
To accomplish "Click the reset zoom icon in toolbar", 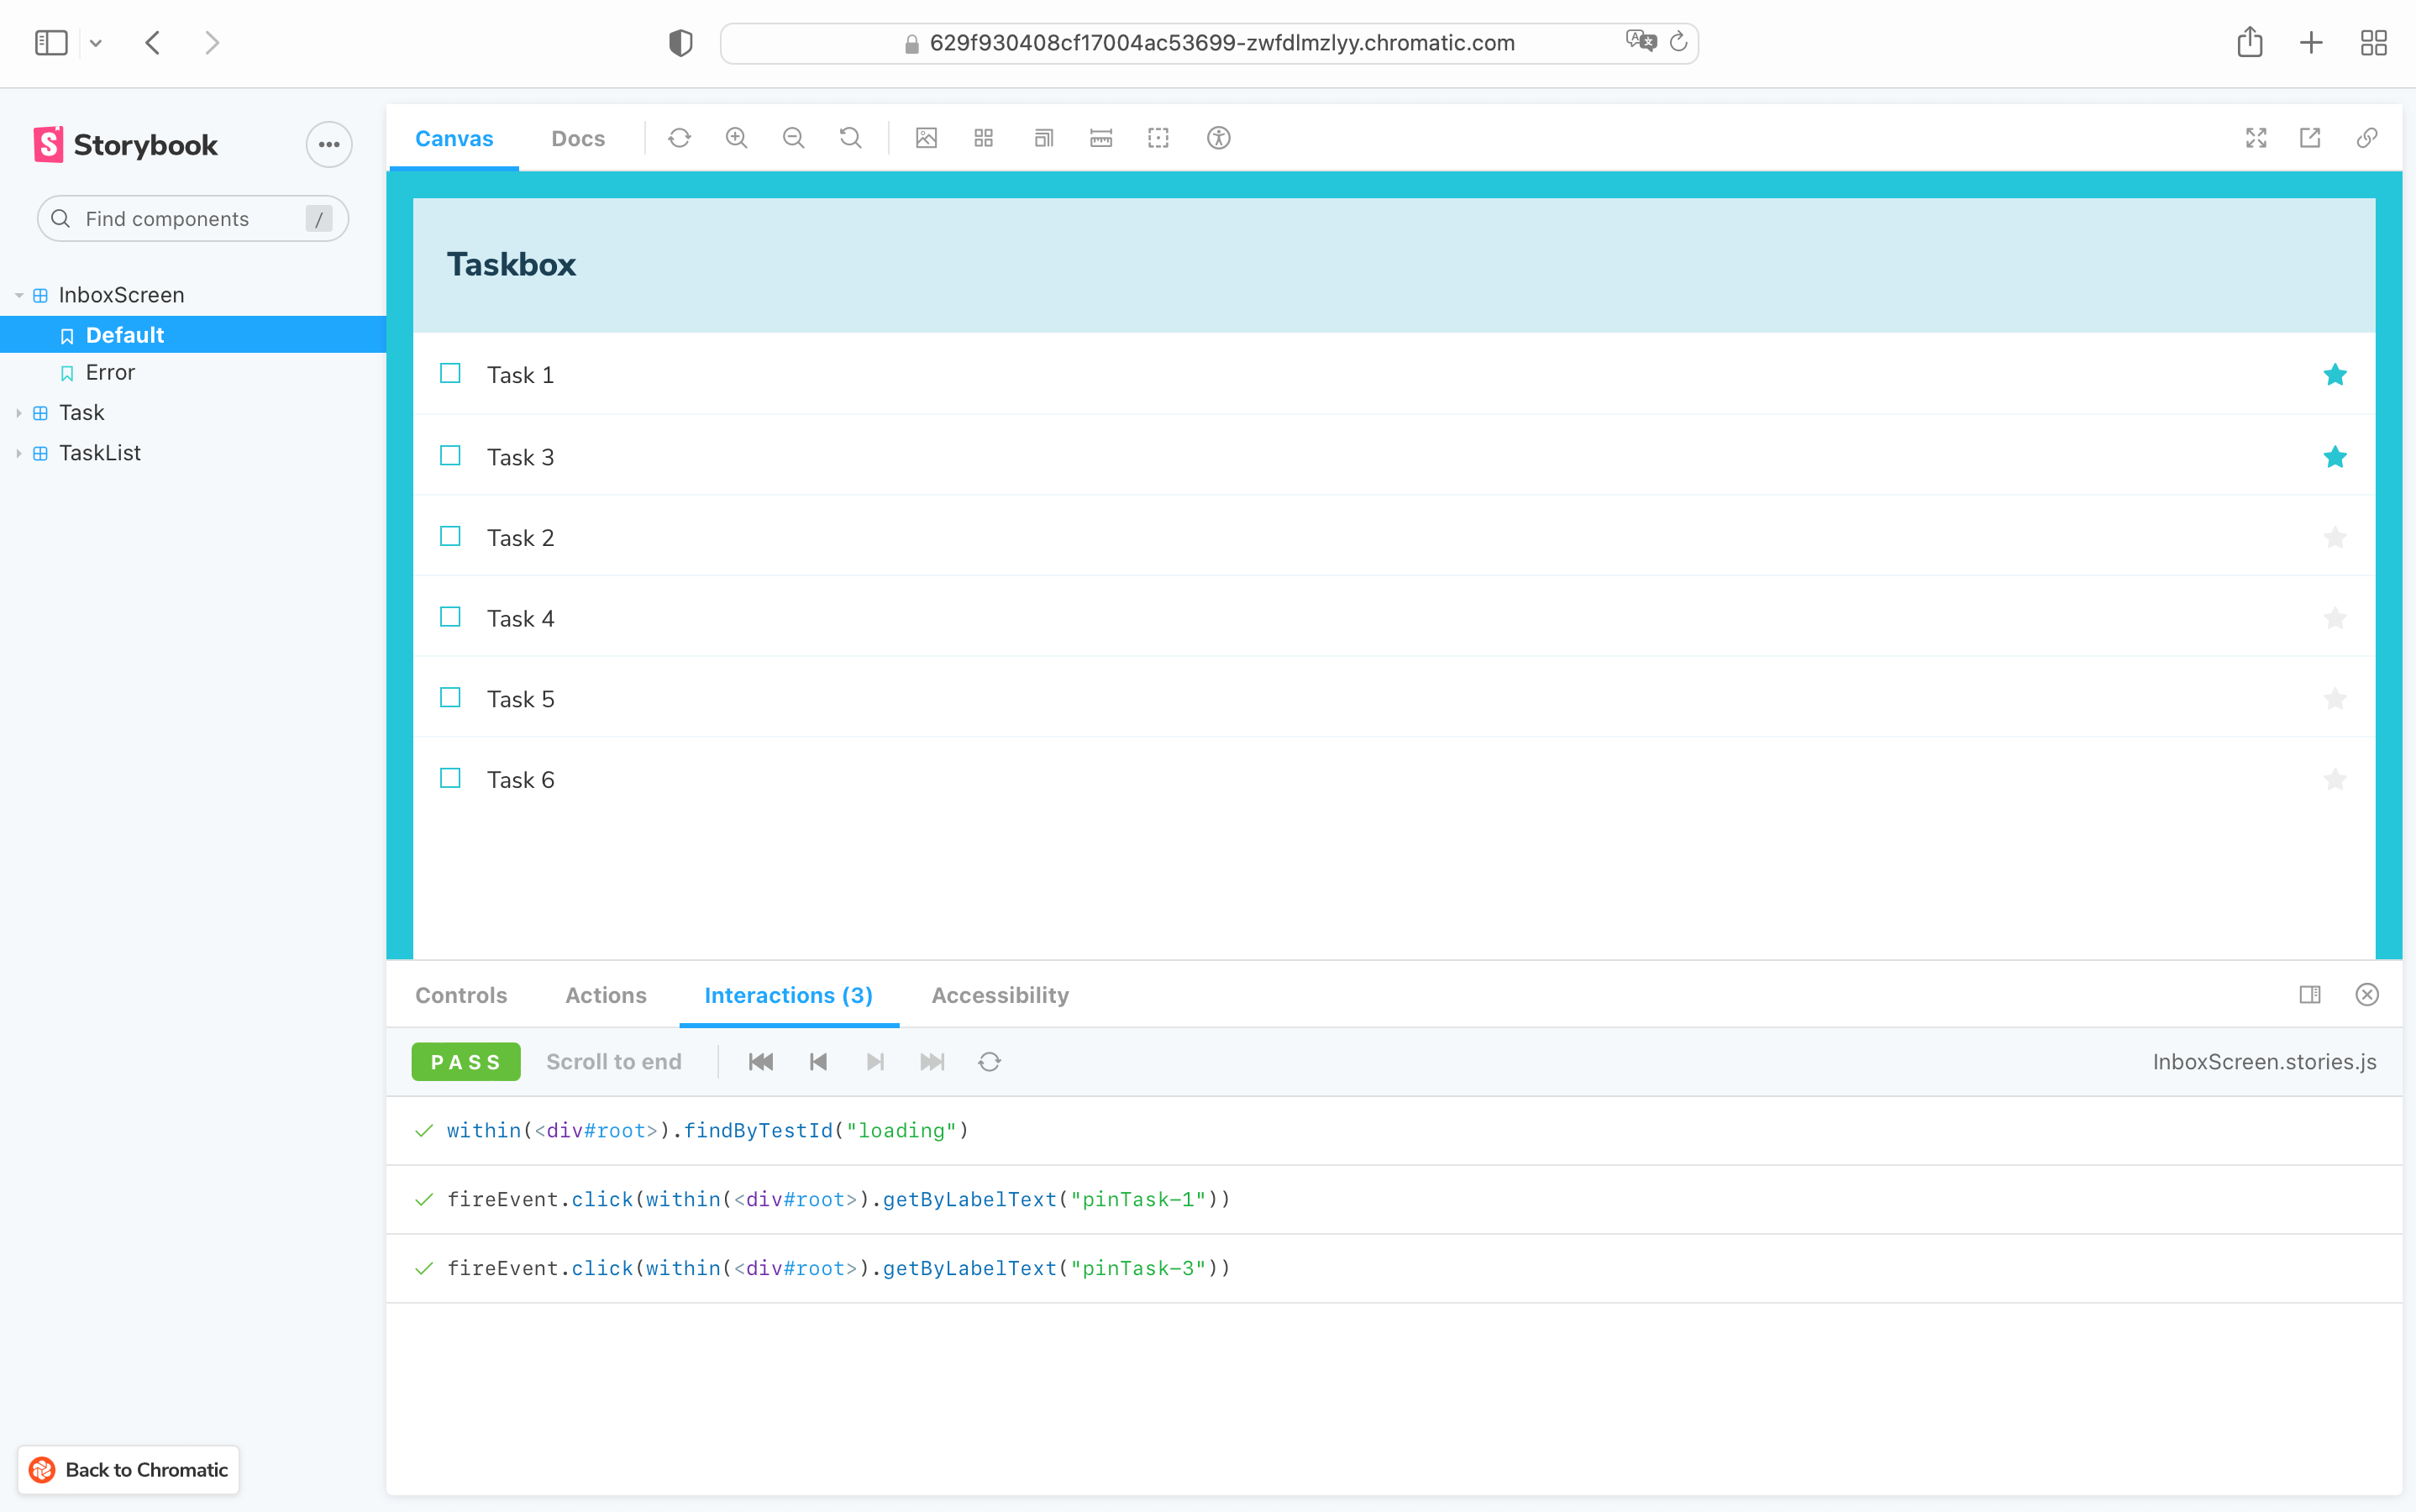I will (x=852, y=138).
